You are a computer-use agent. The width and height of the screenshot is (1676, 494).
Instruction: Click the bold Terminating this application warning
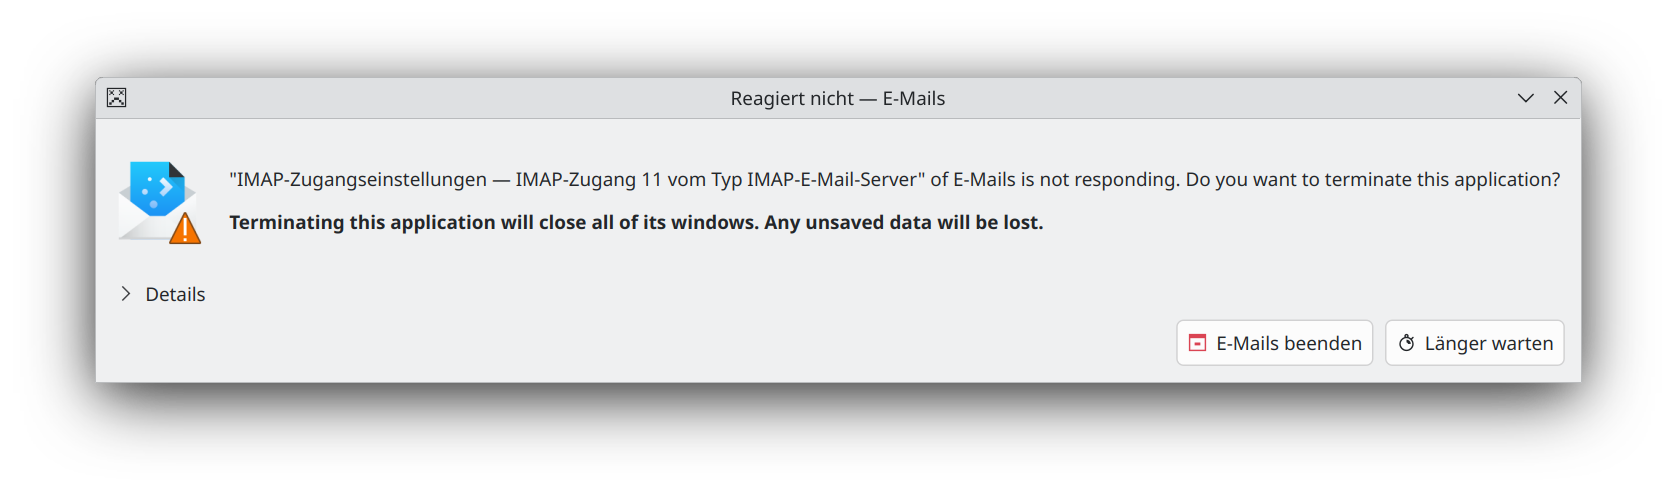636,222
